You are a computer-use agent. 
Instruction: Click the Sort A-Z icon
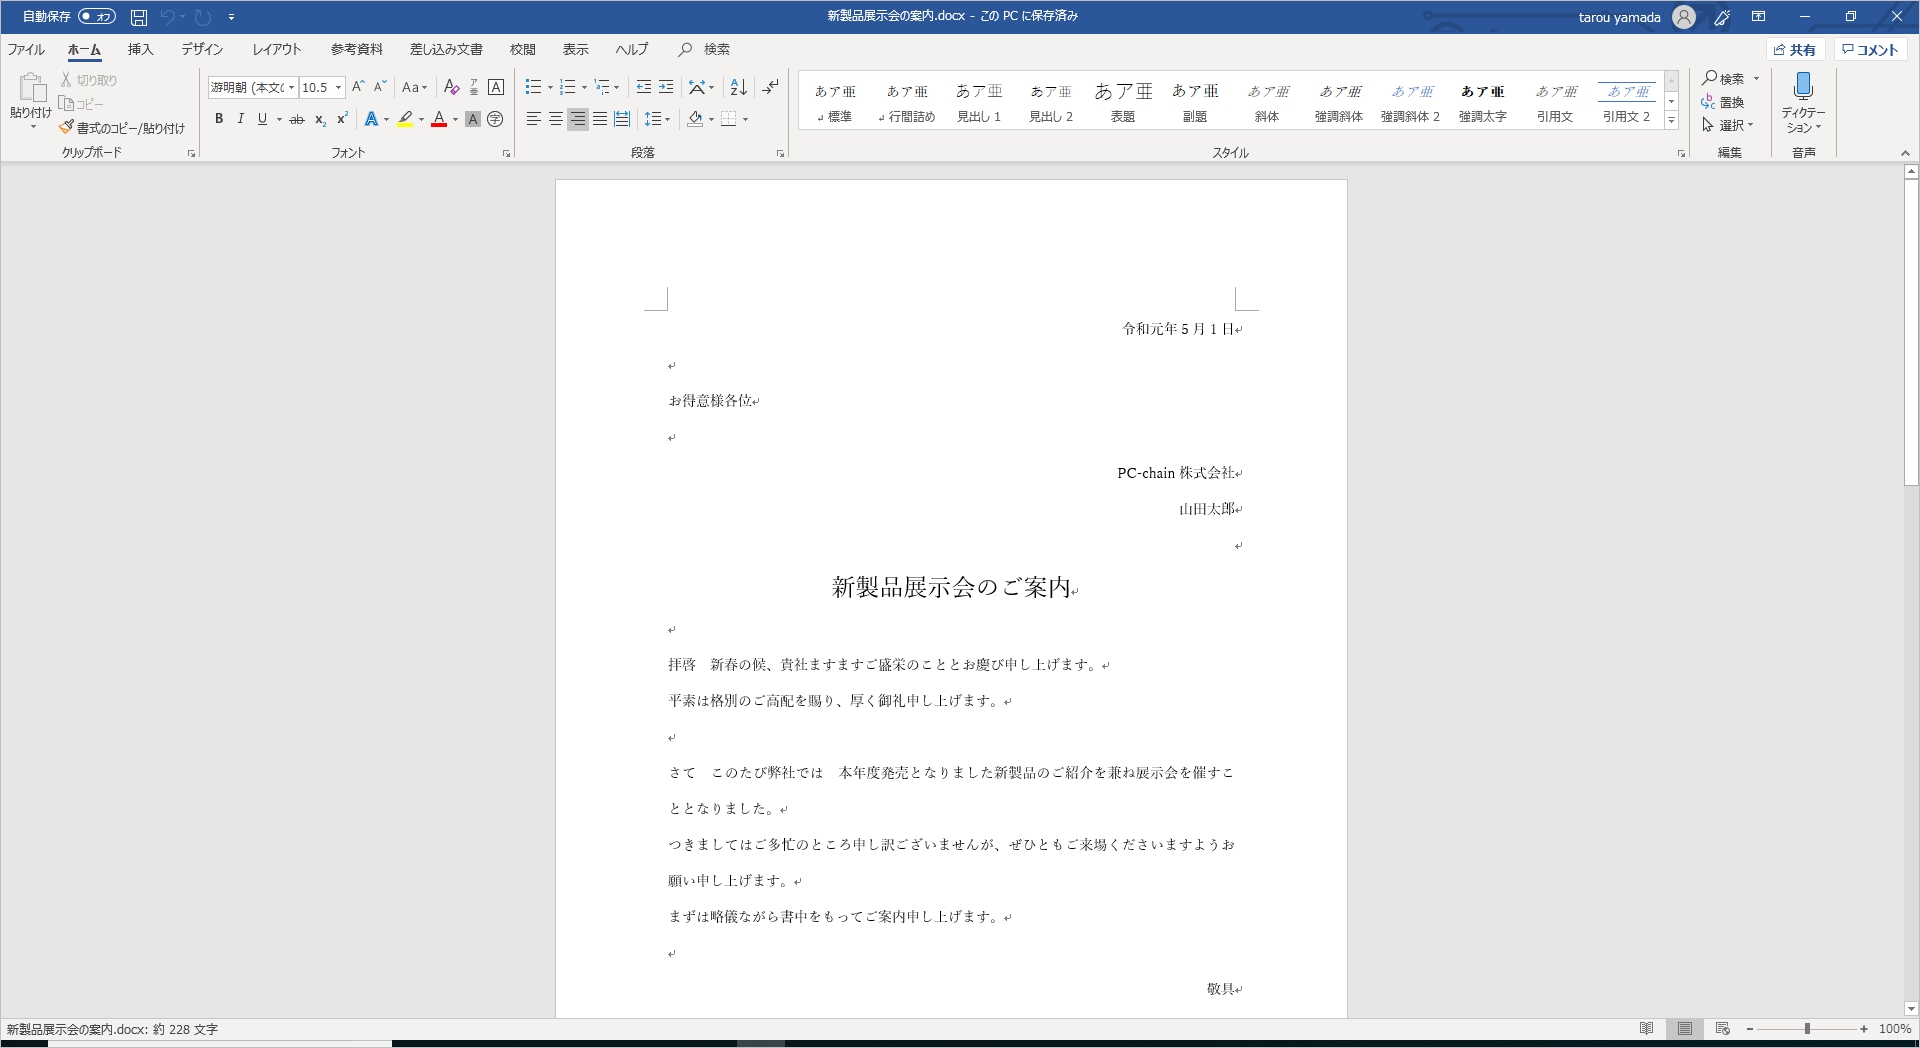tap(739, 87)
